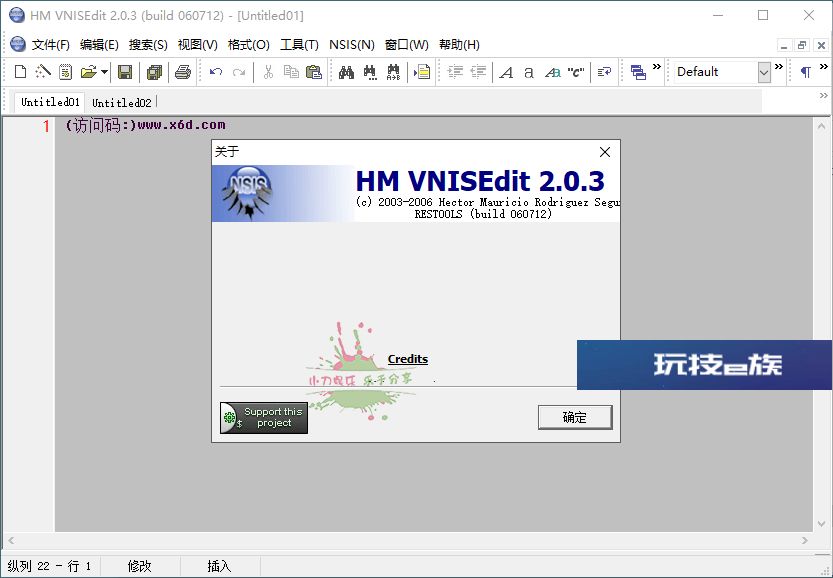The image size is (833, 578).
Task: Expand the overflow chevron after the Default combo
Action: click(779, 66)
